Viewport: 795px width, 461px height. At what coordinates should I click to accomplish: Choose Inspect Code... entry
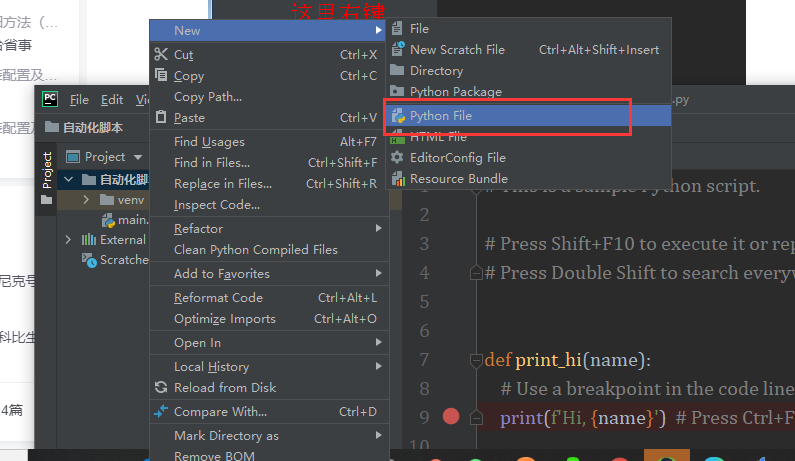pyautogui.click(x=269, y=204)
